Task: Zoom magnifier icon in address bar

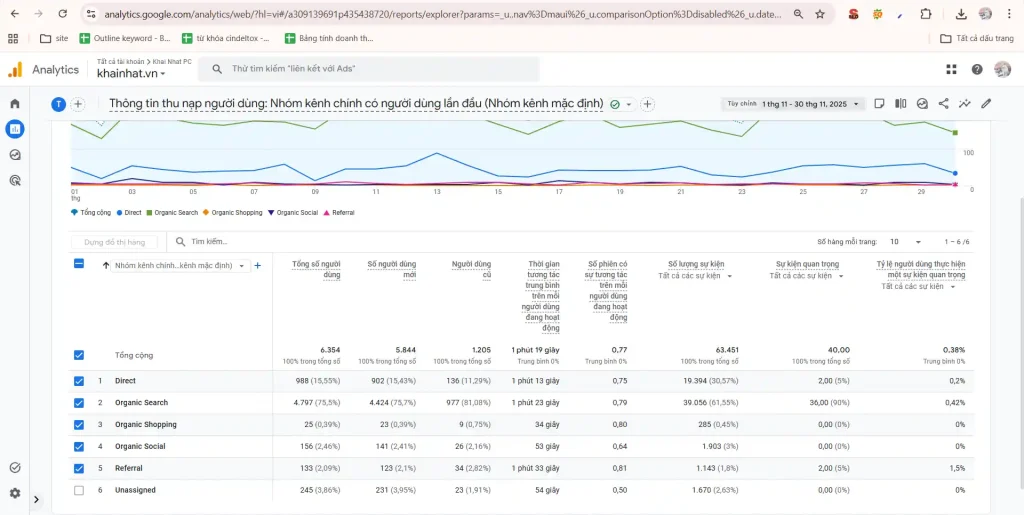Action: (x=798, y=14)
